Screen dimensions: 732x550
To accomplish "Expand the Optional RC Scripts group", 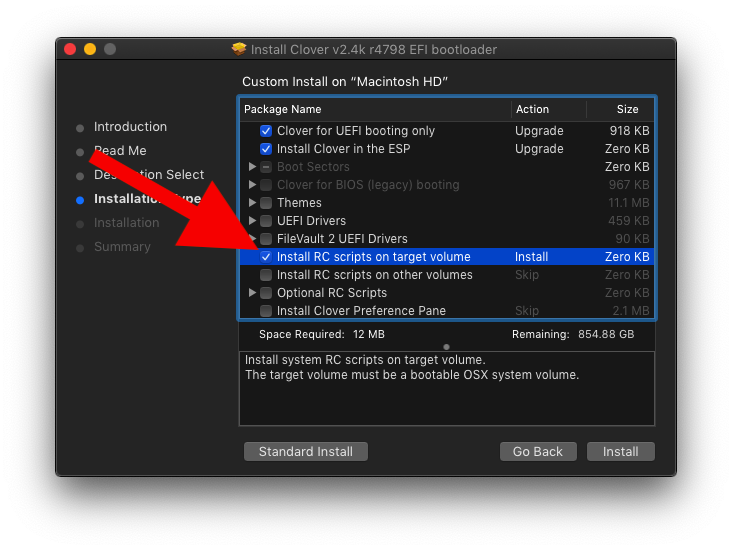I will 252,293.
